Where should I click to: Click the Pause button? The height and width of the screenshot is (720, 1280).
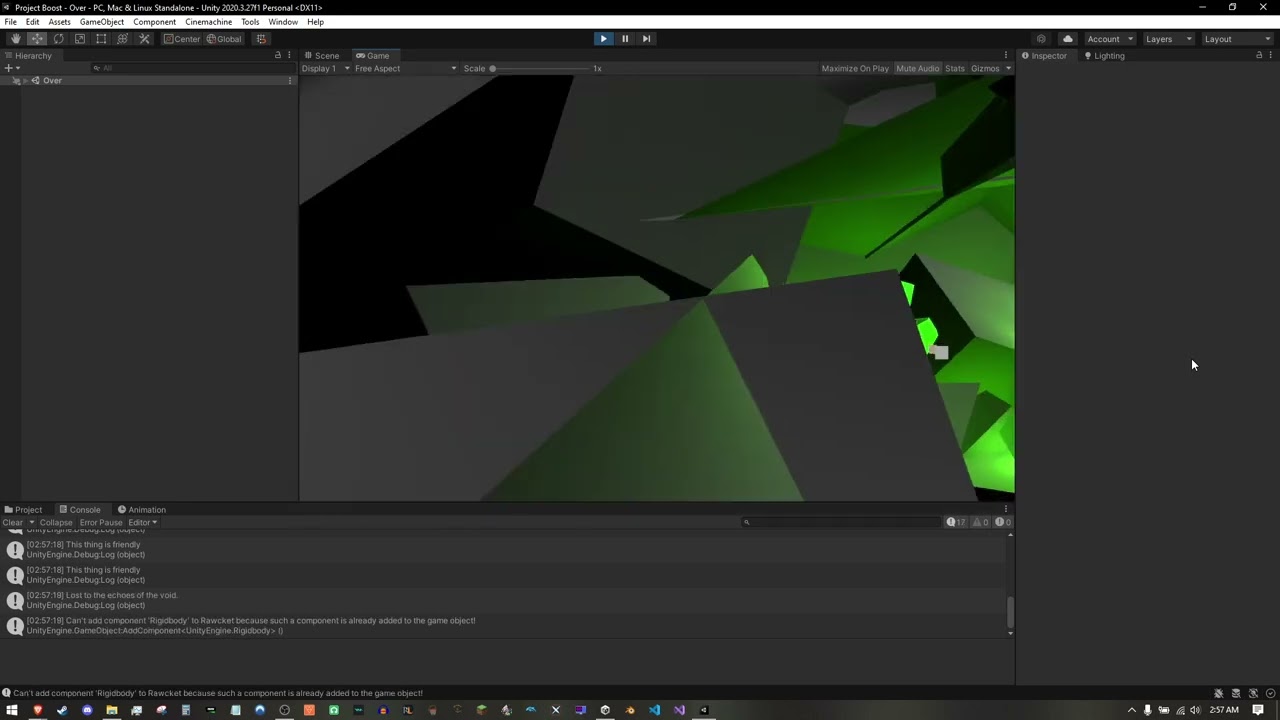click(625, 39)
